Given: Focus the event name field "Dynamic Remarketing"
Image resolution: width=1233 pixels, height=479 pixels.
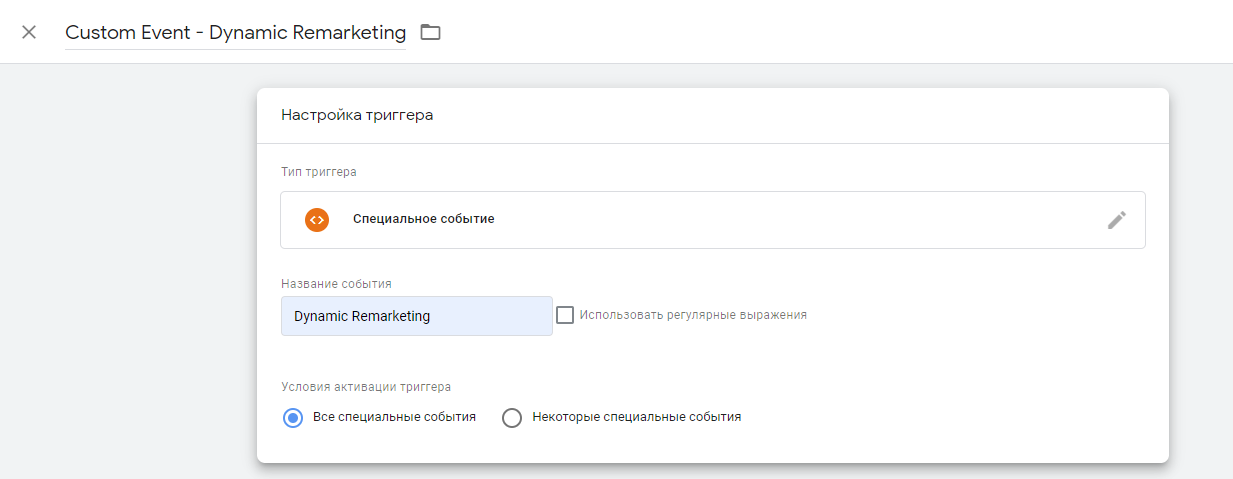Looking at the screenshot, I should pos(416,316).
